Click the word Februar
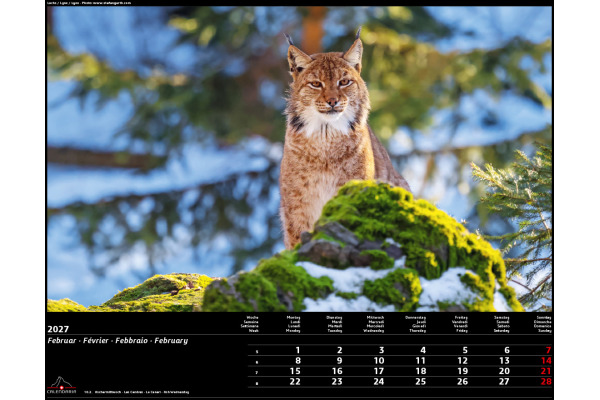This screenshot has height=400, width=600. (62, 341)
